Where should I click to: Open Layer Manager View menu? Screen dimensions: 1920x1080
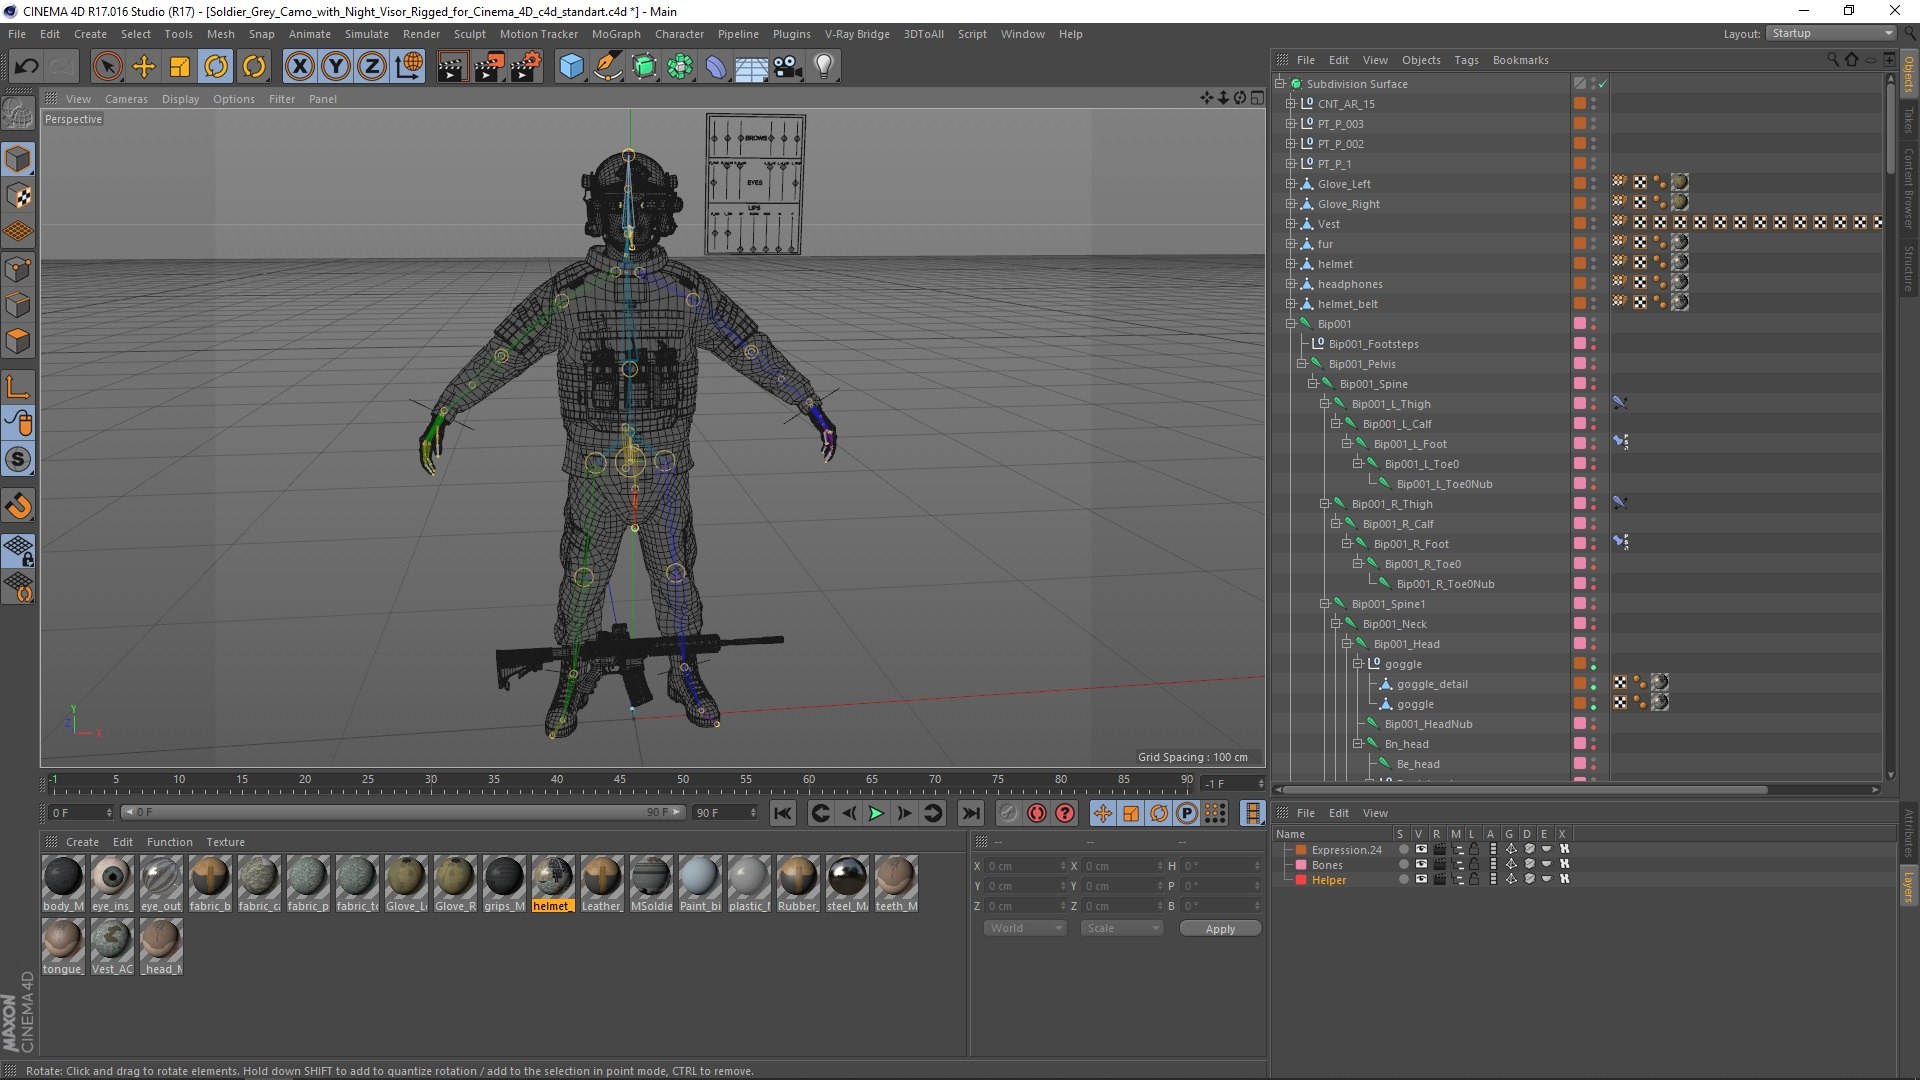[1375, 813]
